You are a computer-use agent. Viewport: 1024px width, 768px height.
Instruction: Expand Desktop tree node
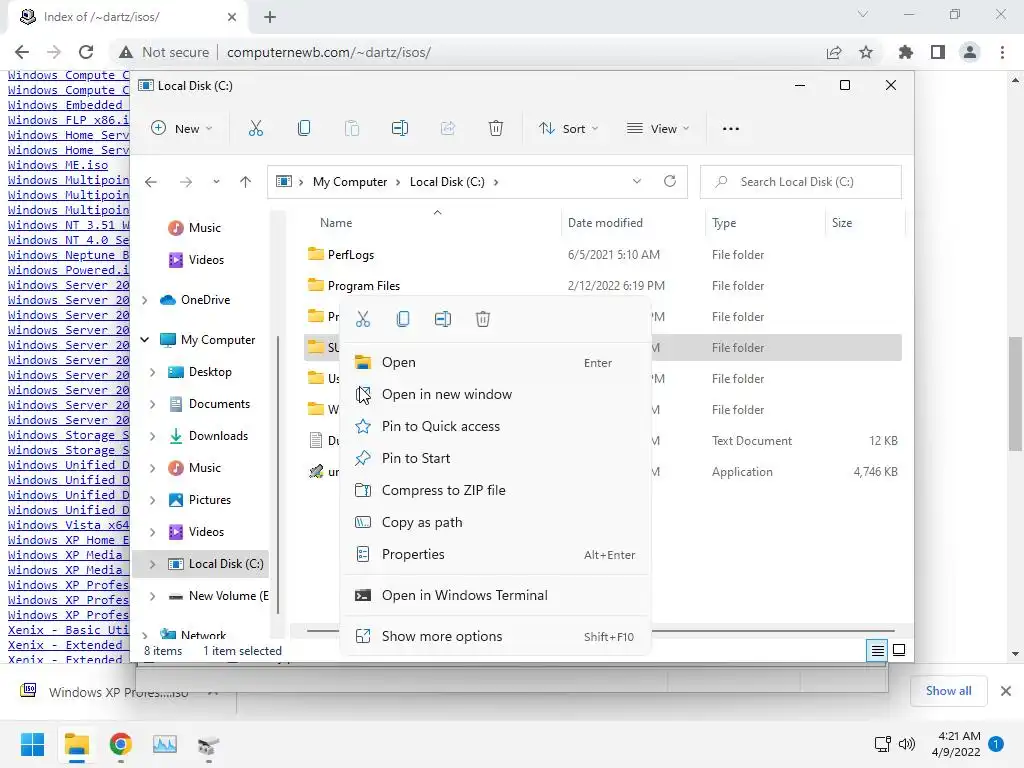pyautogui.click(x=152, y=372)
